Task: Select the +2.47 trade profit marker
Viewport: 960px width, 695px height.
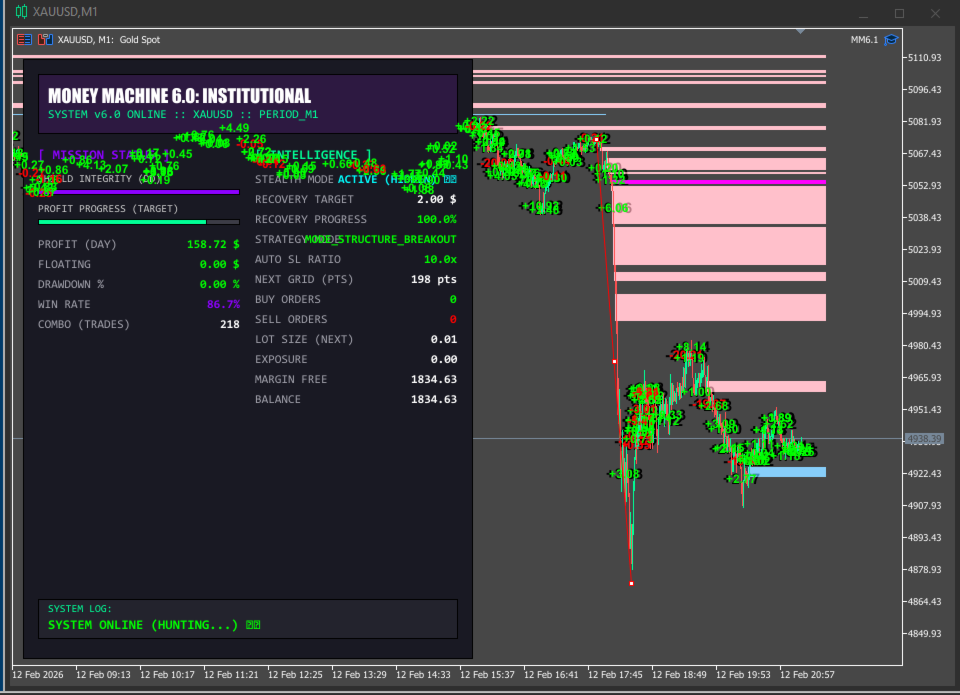Action: click(x=741, y=479)
